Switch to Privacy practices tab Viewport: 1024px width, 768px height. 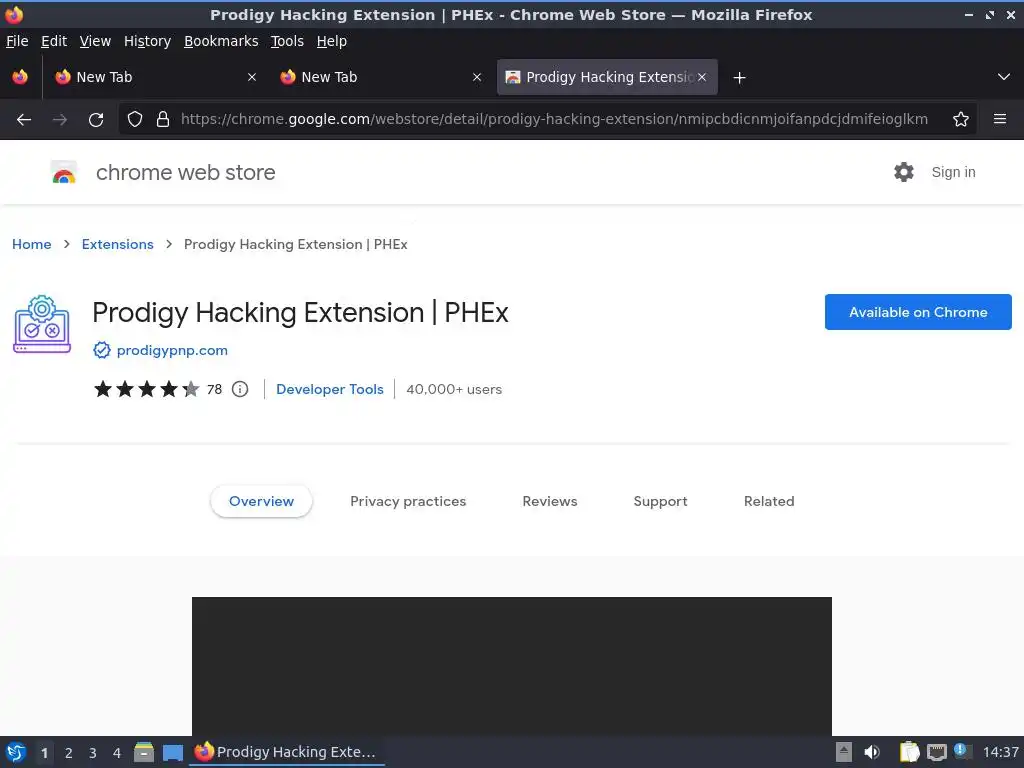(408, 501)
